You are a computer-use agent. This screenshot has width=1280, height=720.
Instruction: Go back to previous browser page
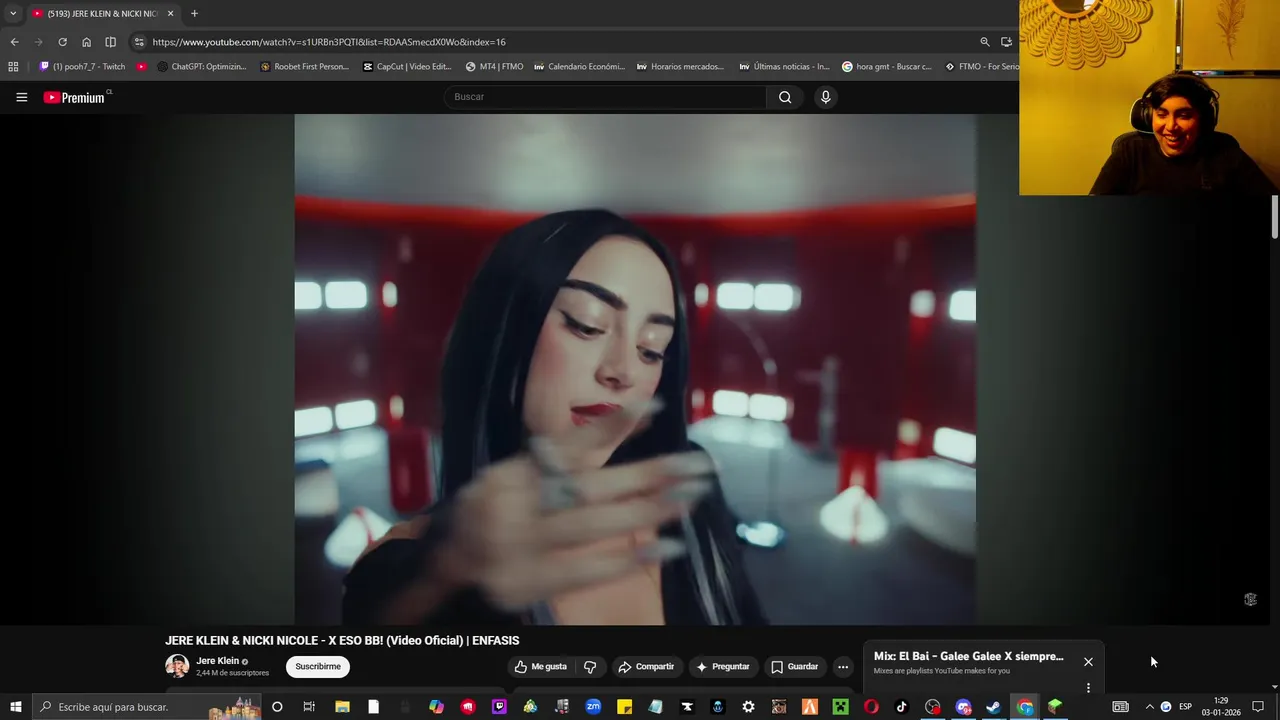14,42
